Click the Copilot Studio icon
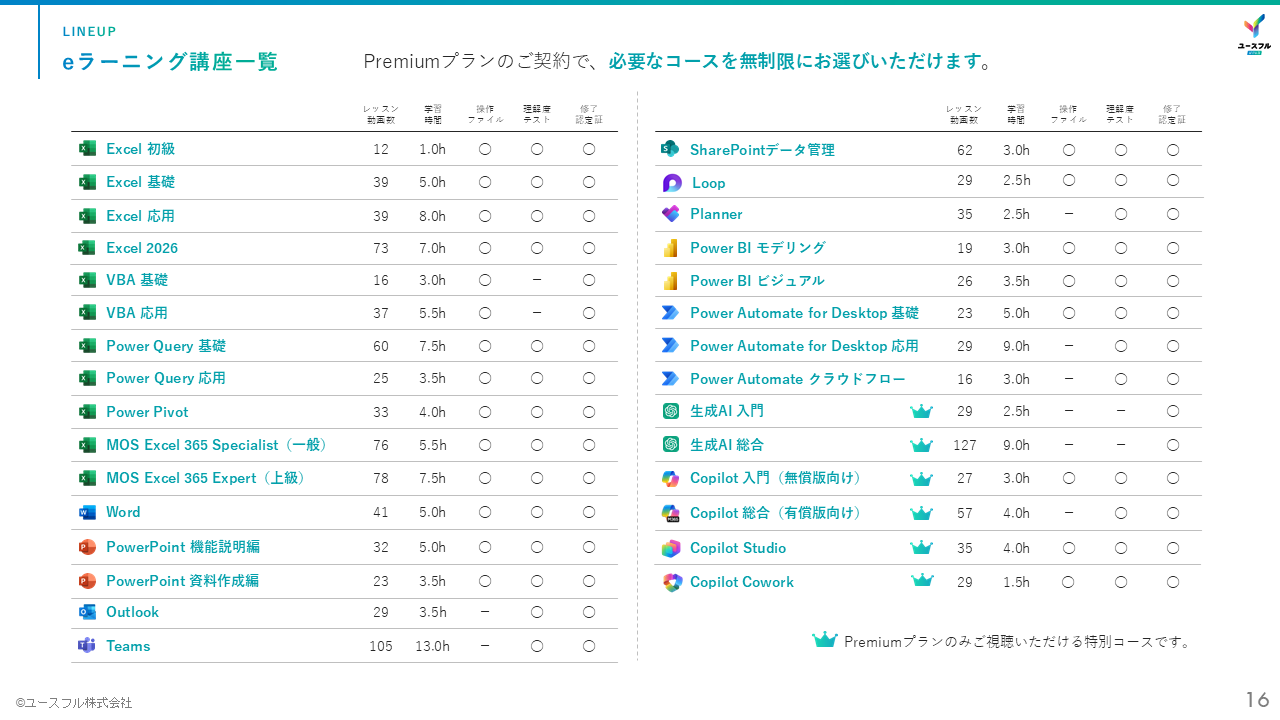Screen dimensions: 1280x720 click(670, 548)
